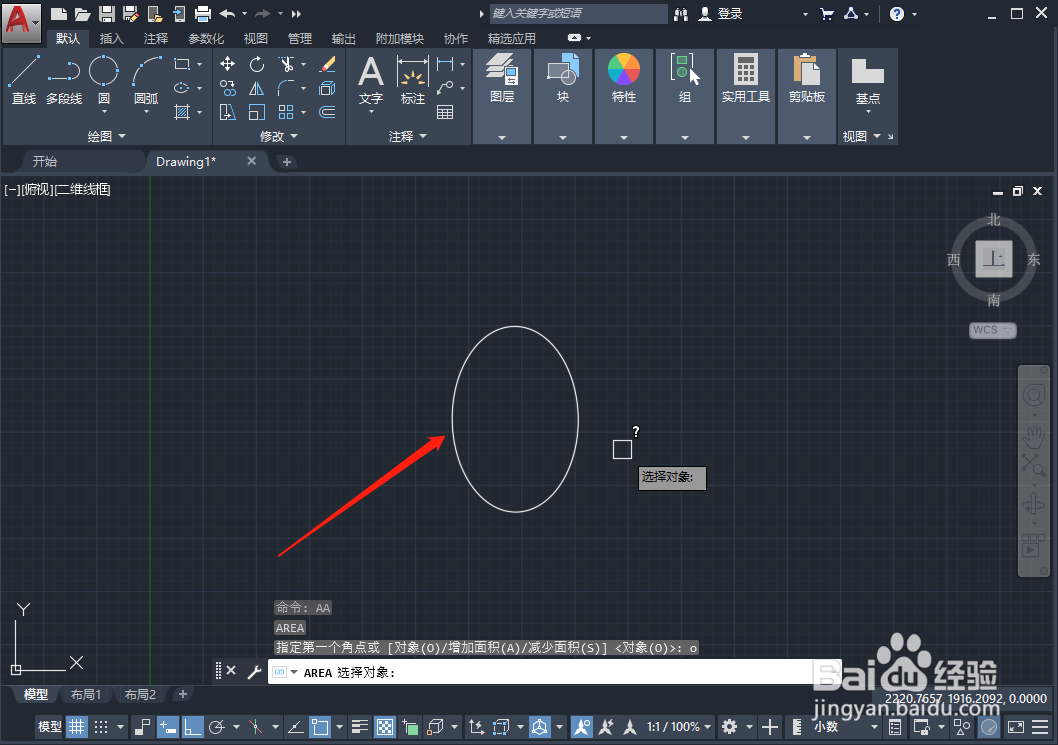Select the Copy objects tool icon
Screen dimensions: 1058x745
click(227, 88)
